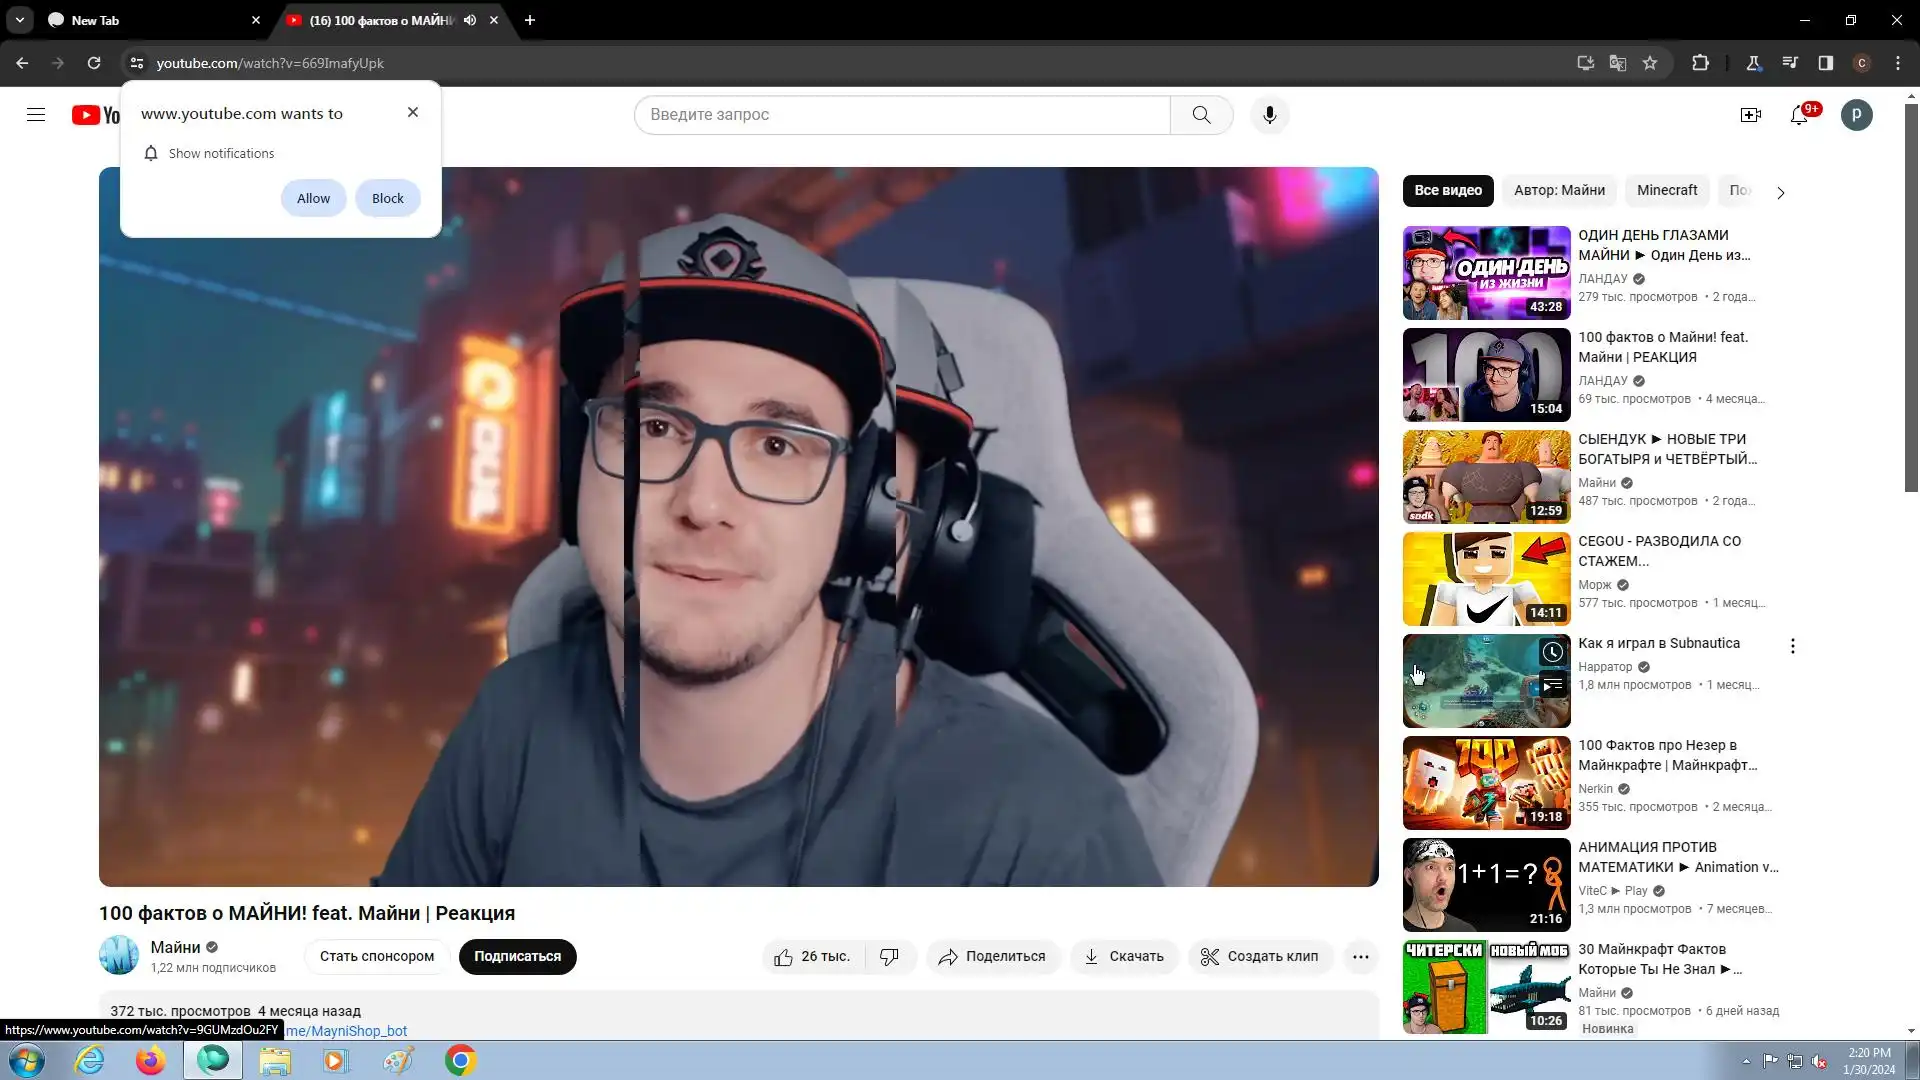This screenshot has height=1080, width=1920.
Task: Click the Create video camera icon
Action: pos(1750,115)
